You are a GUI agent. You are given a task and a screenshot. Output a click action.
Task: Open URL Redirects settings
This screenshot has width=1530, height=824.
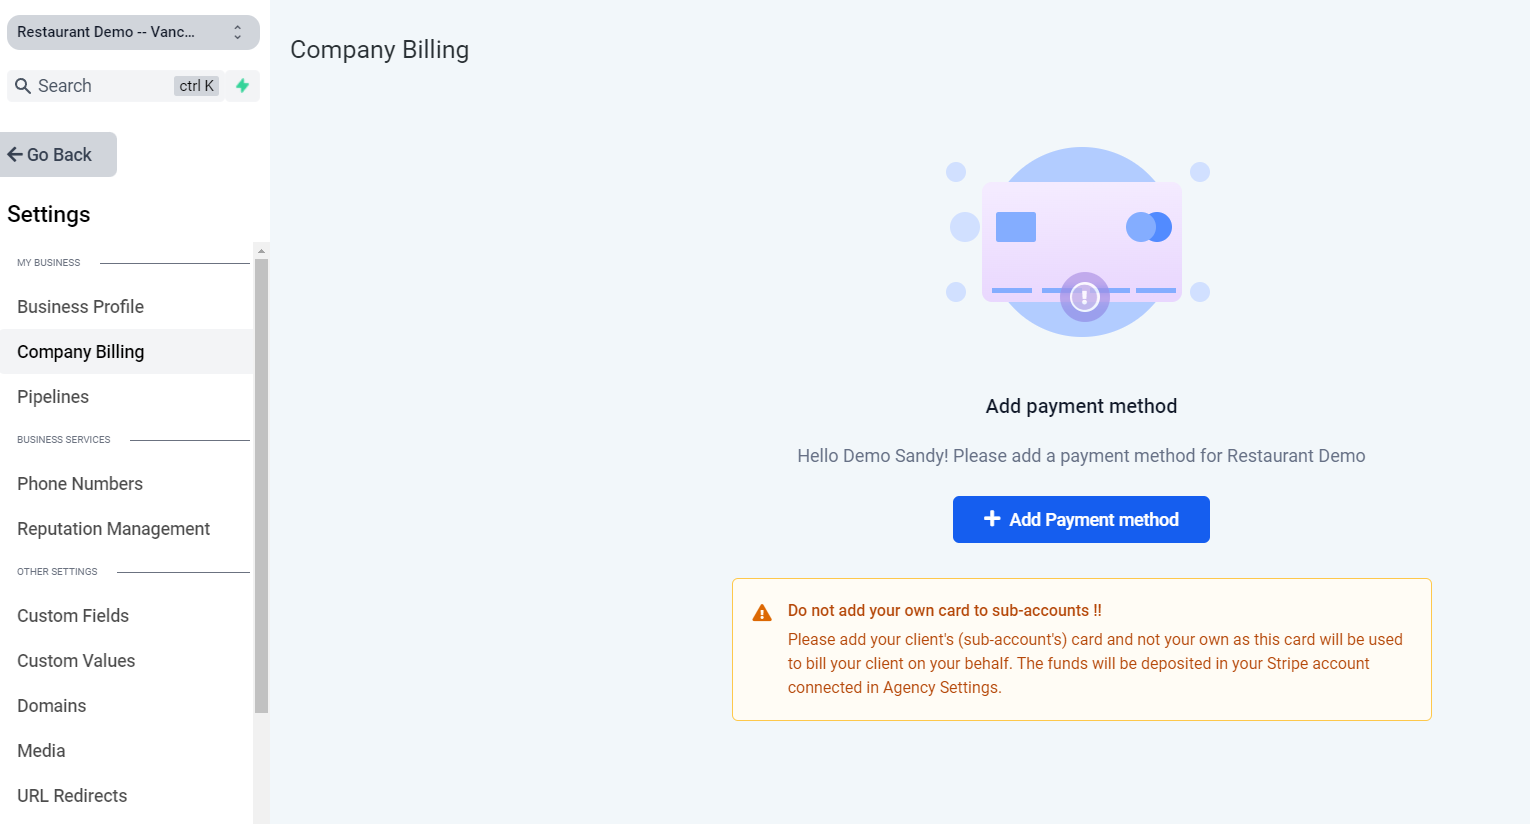(72, 796)
